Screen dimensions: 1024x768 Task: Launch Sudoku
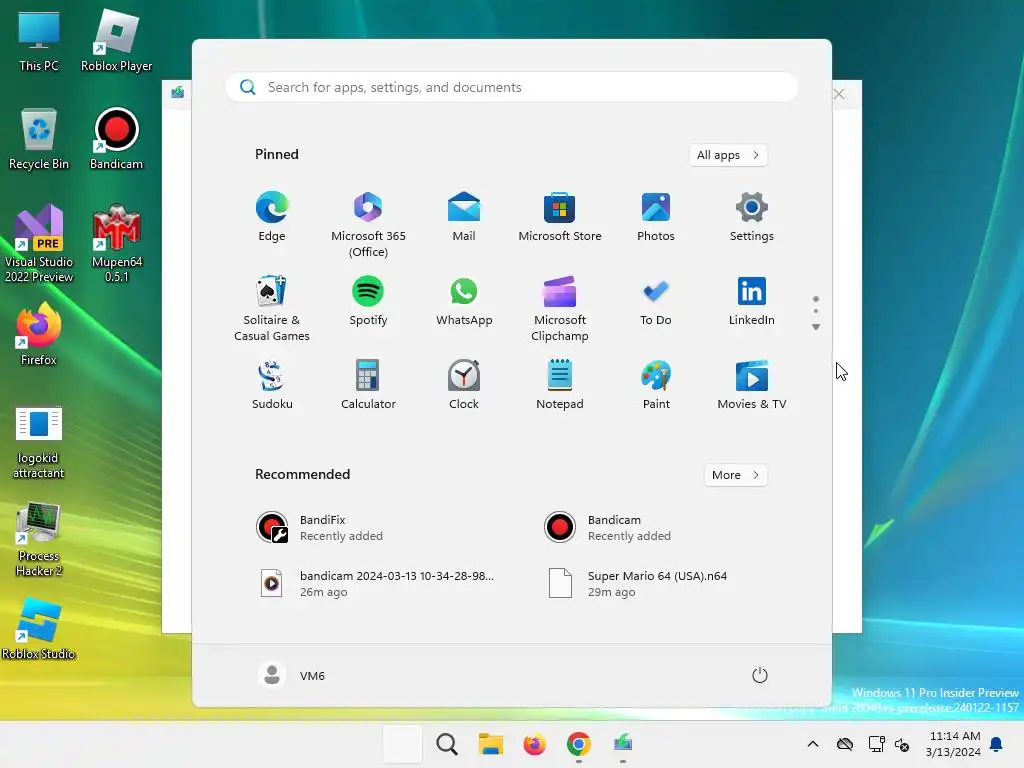coord(272,385)
